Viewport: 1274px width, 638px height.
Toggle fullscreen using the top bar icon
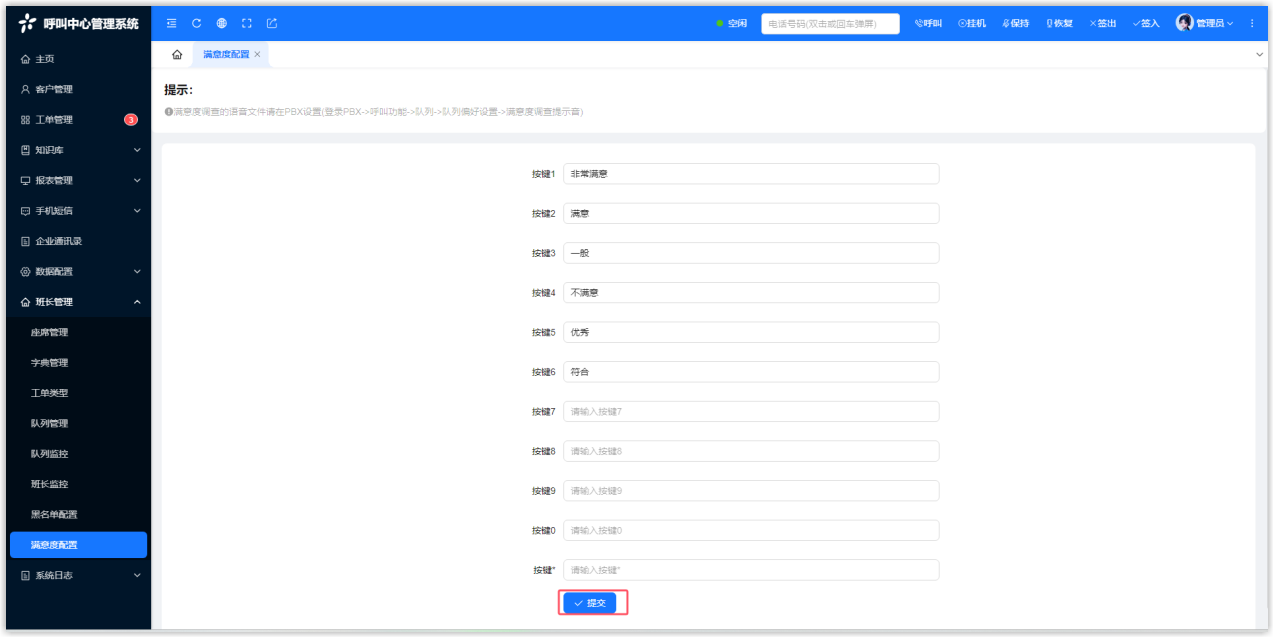(x=246, y=23)
